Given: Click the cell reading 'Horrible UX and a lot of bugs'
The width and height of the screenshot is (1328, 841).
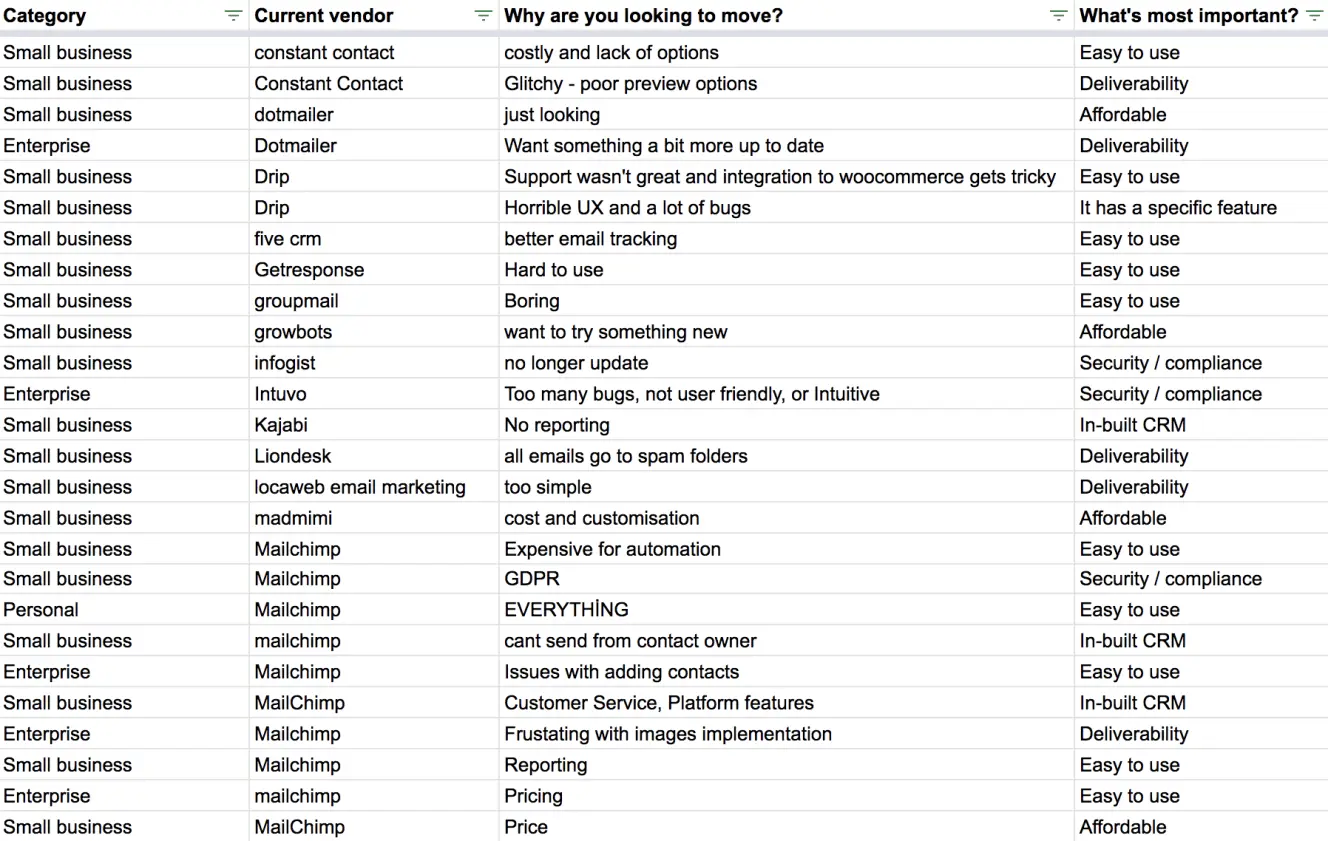Looking at the screenshot, I should (627, 207).
